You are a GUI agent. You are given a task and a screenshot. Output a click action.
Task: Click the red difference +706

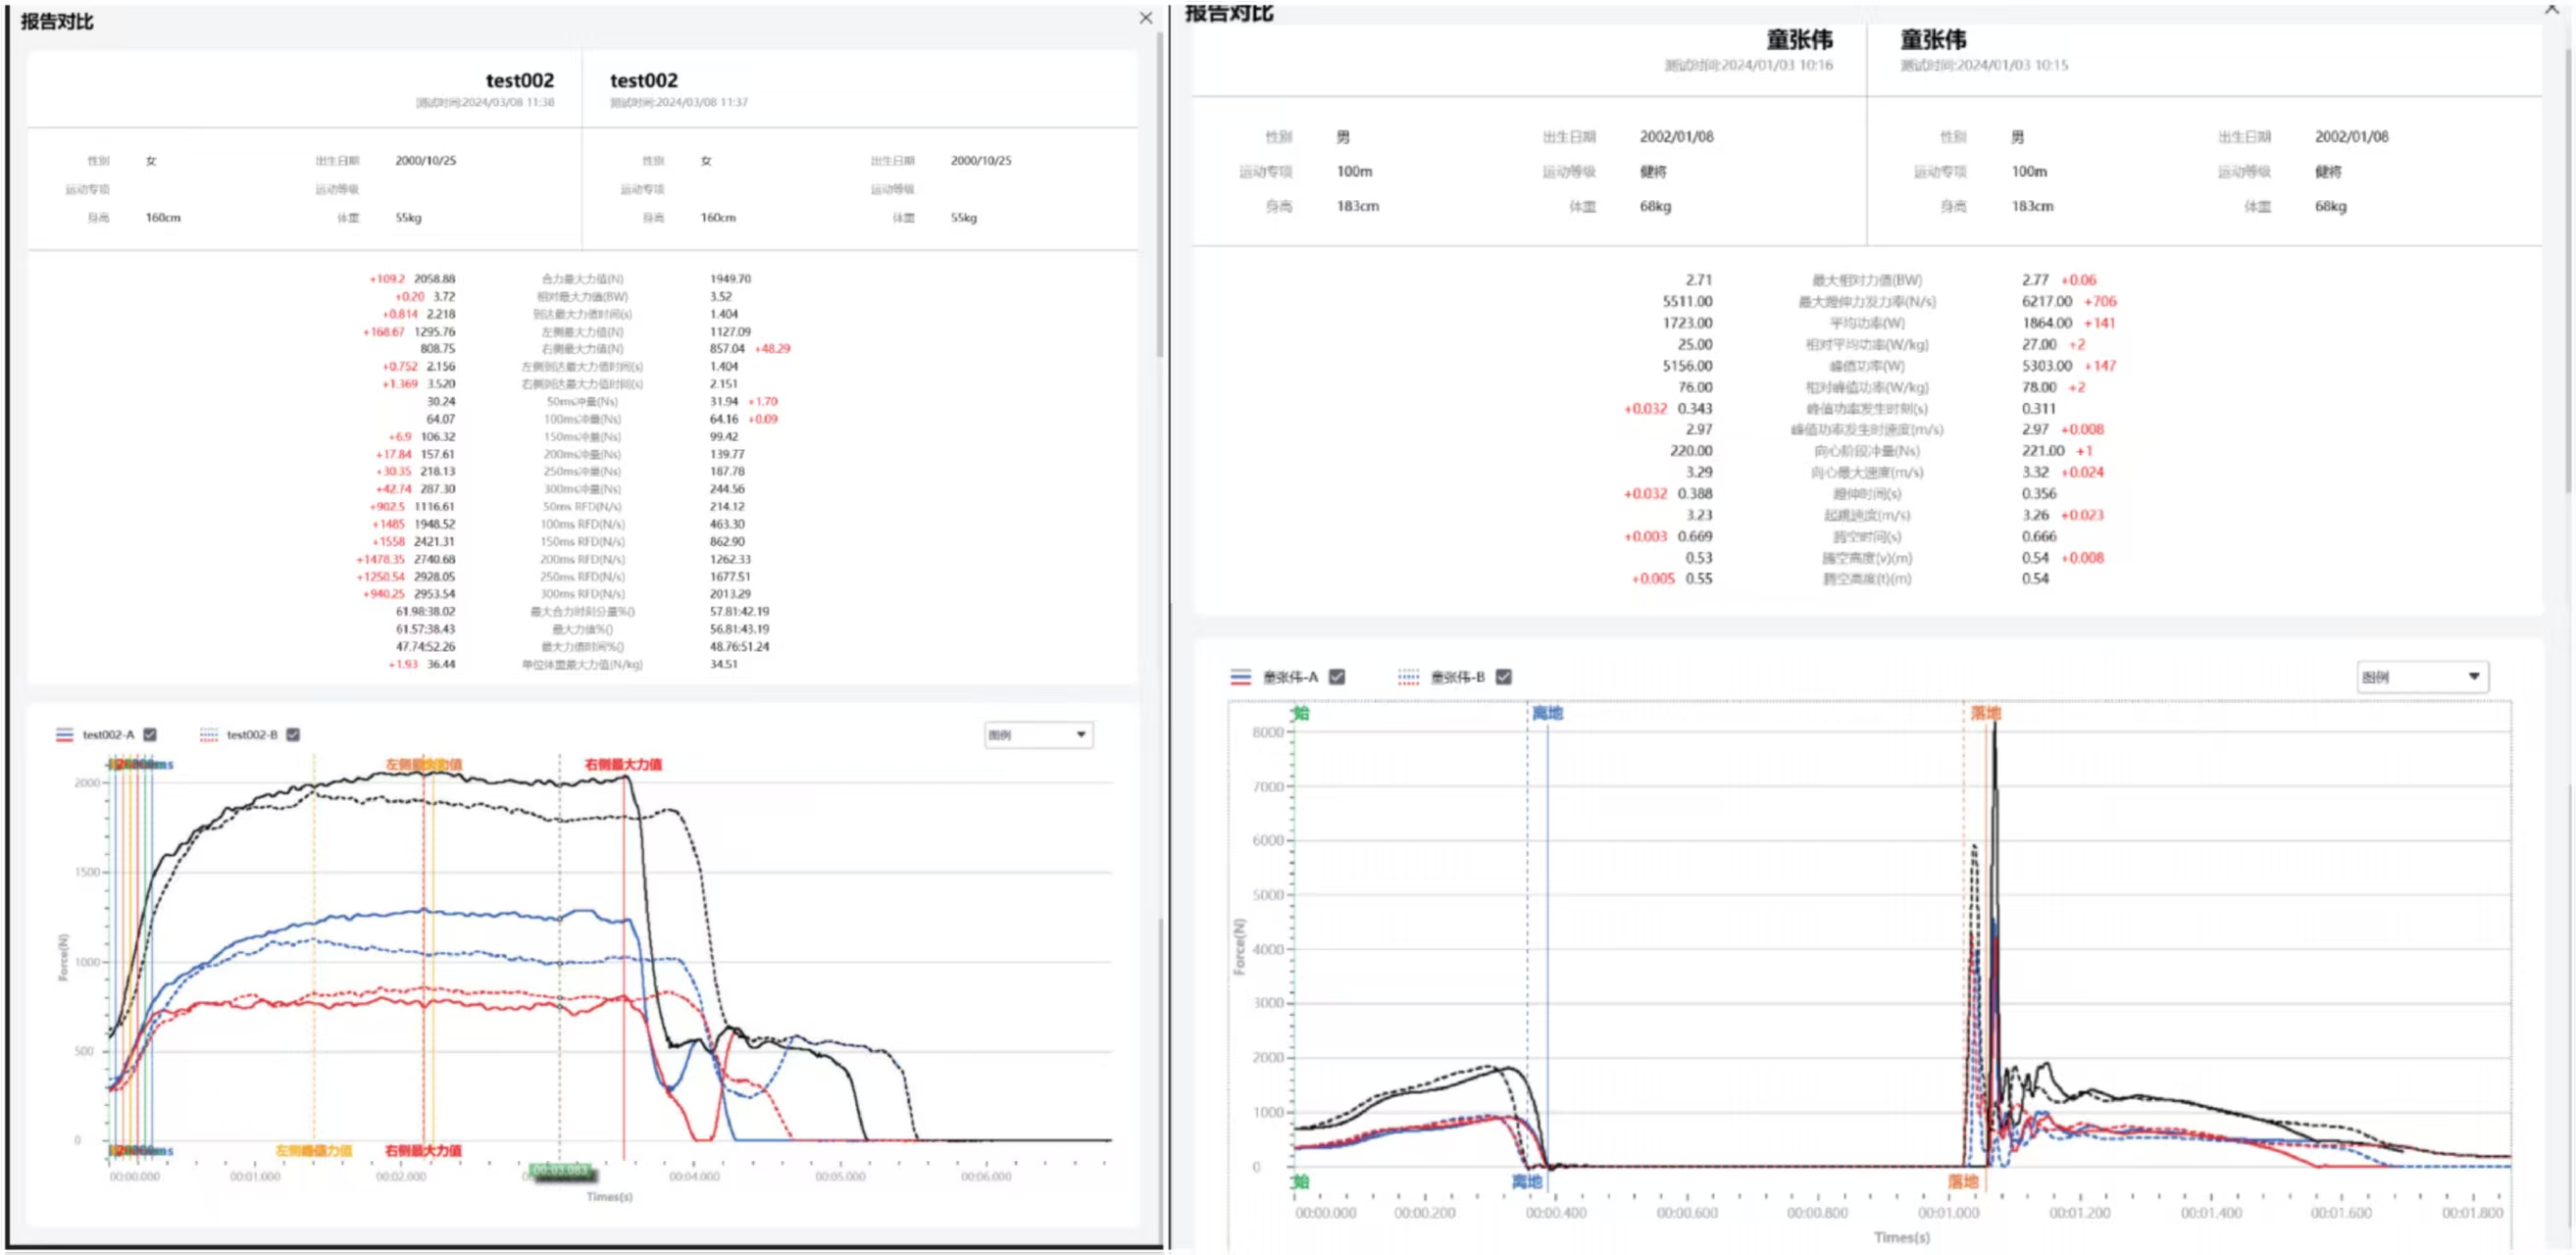pos(2100,301)
